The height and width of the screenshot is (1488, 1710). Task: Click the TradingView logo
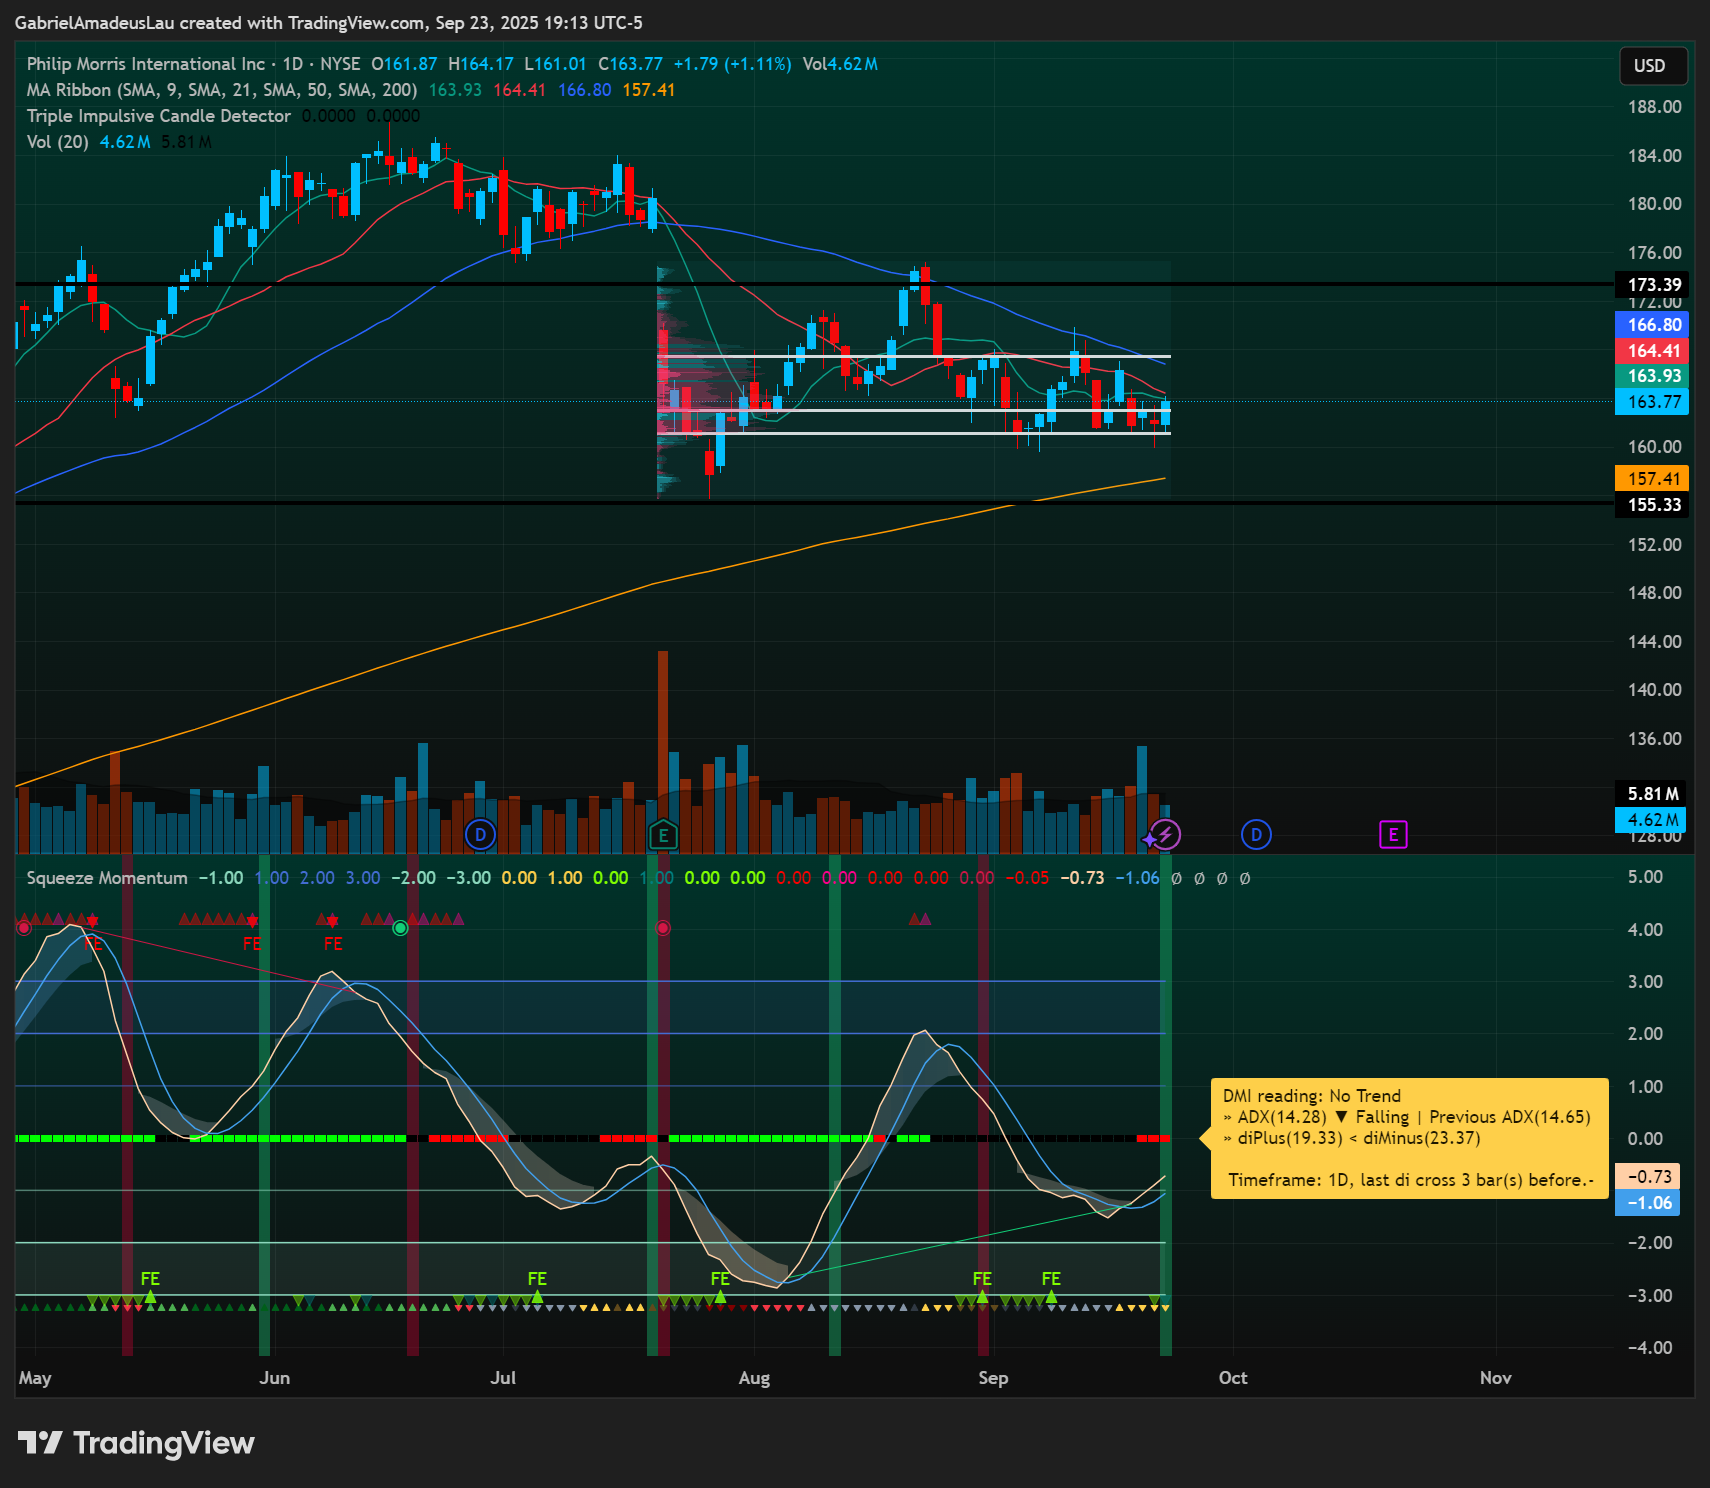coord(137,1443)
